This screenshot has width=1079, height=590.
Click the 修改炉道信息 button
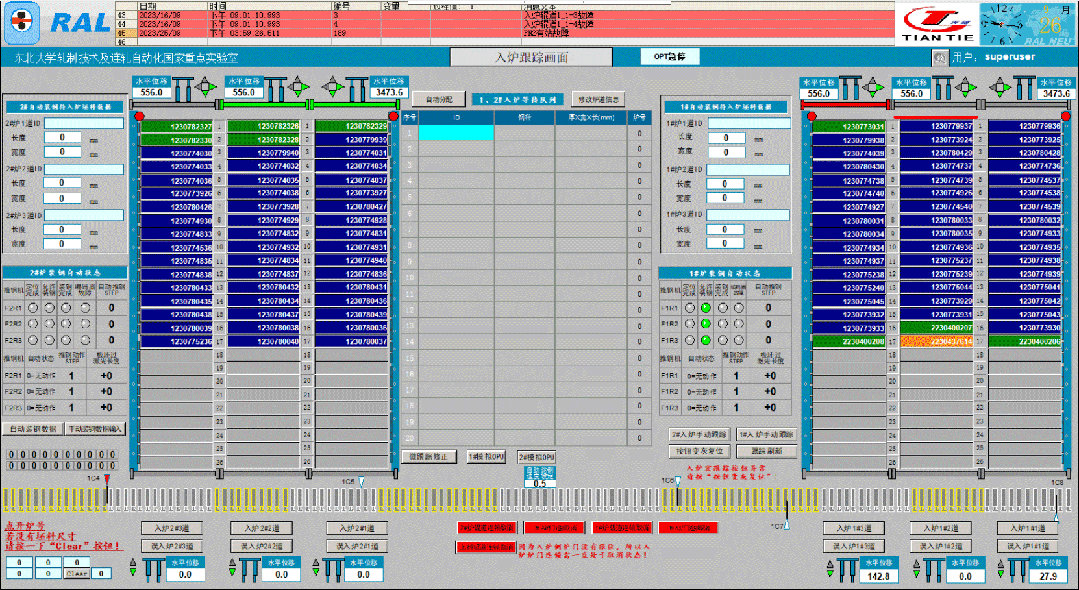(599, 100)
